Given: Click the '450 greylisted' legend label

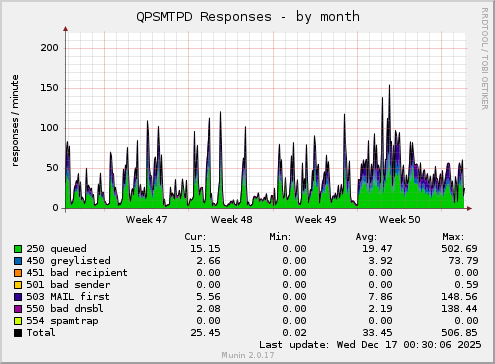Looking at the screenshot, I should (68, 261).
